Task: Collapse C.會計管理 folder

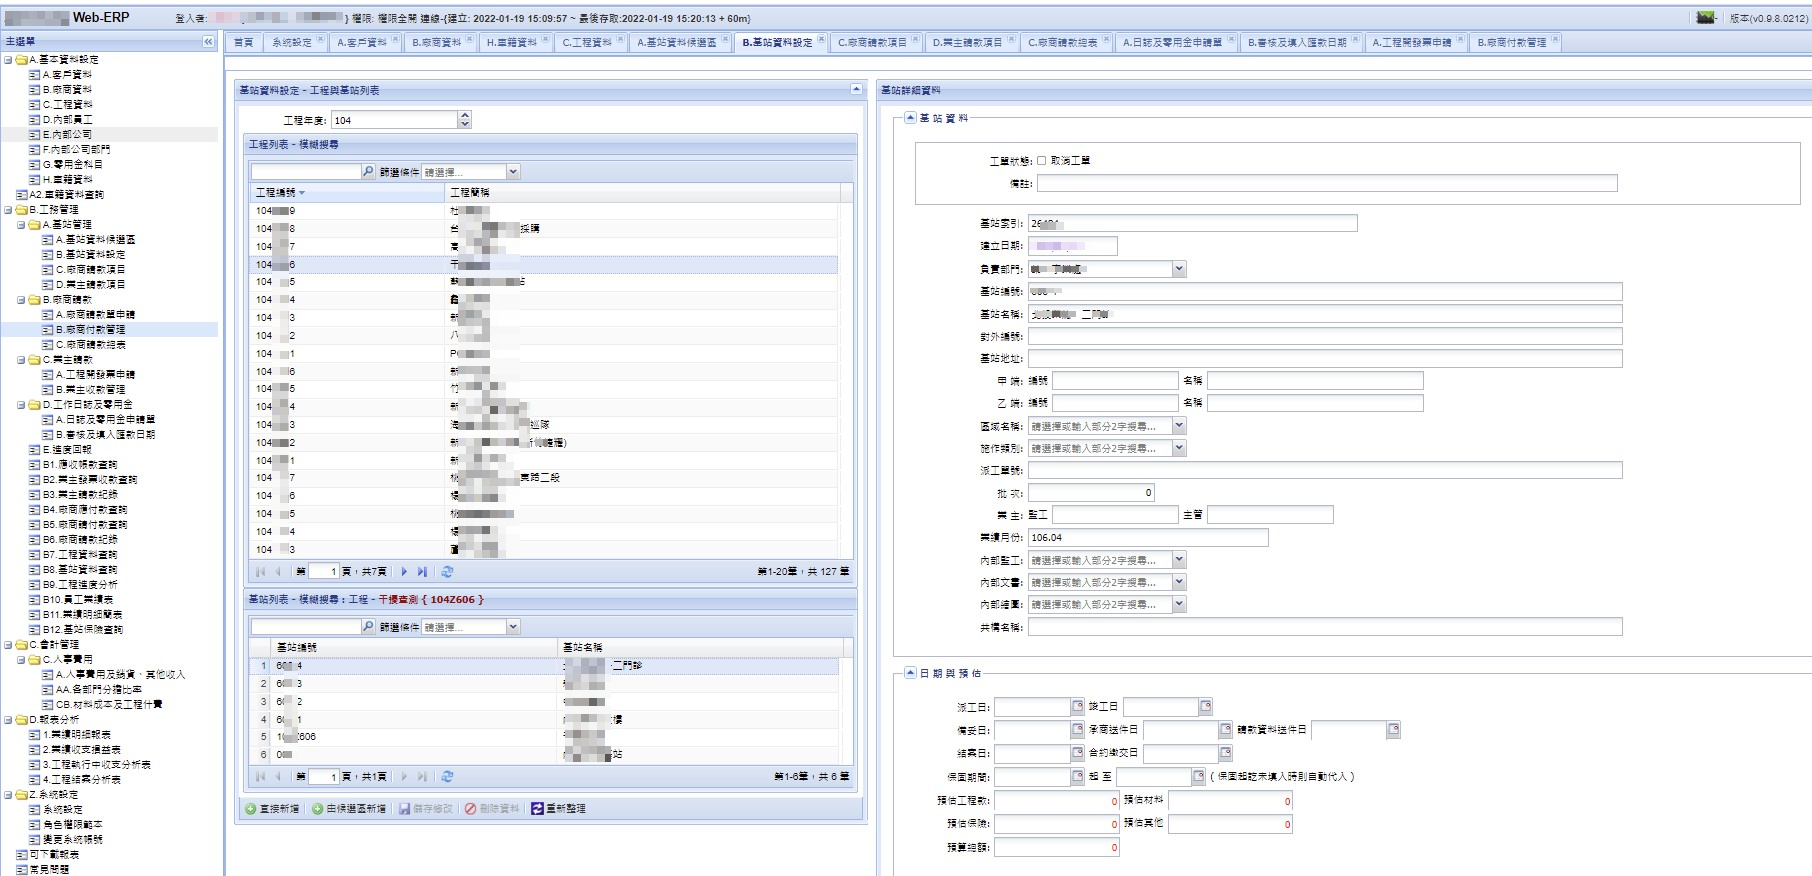Action: (8, 644)
